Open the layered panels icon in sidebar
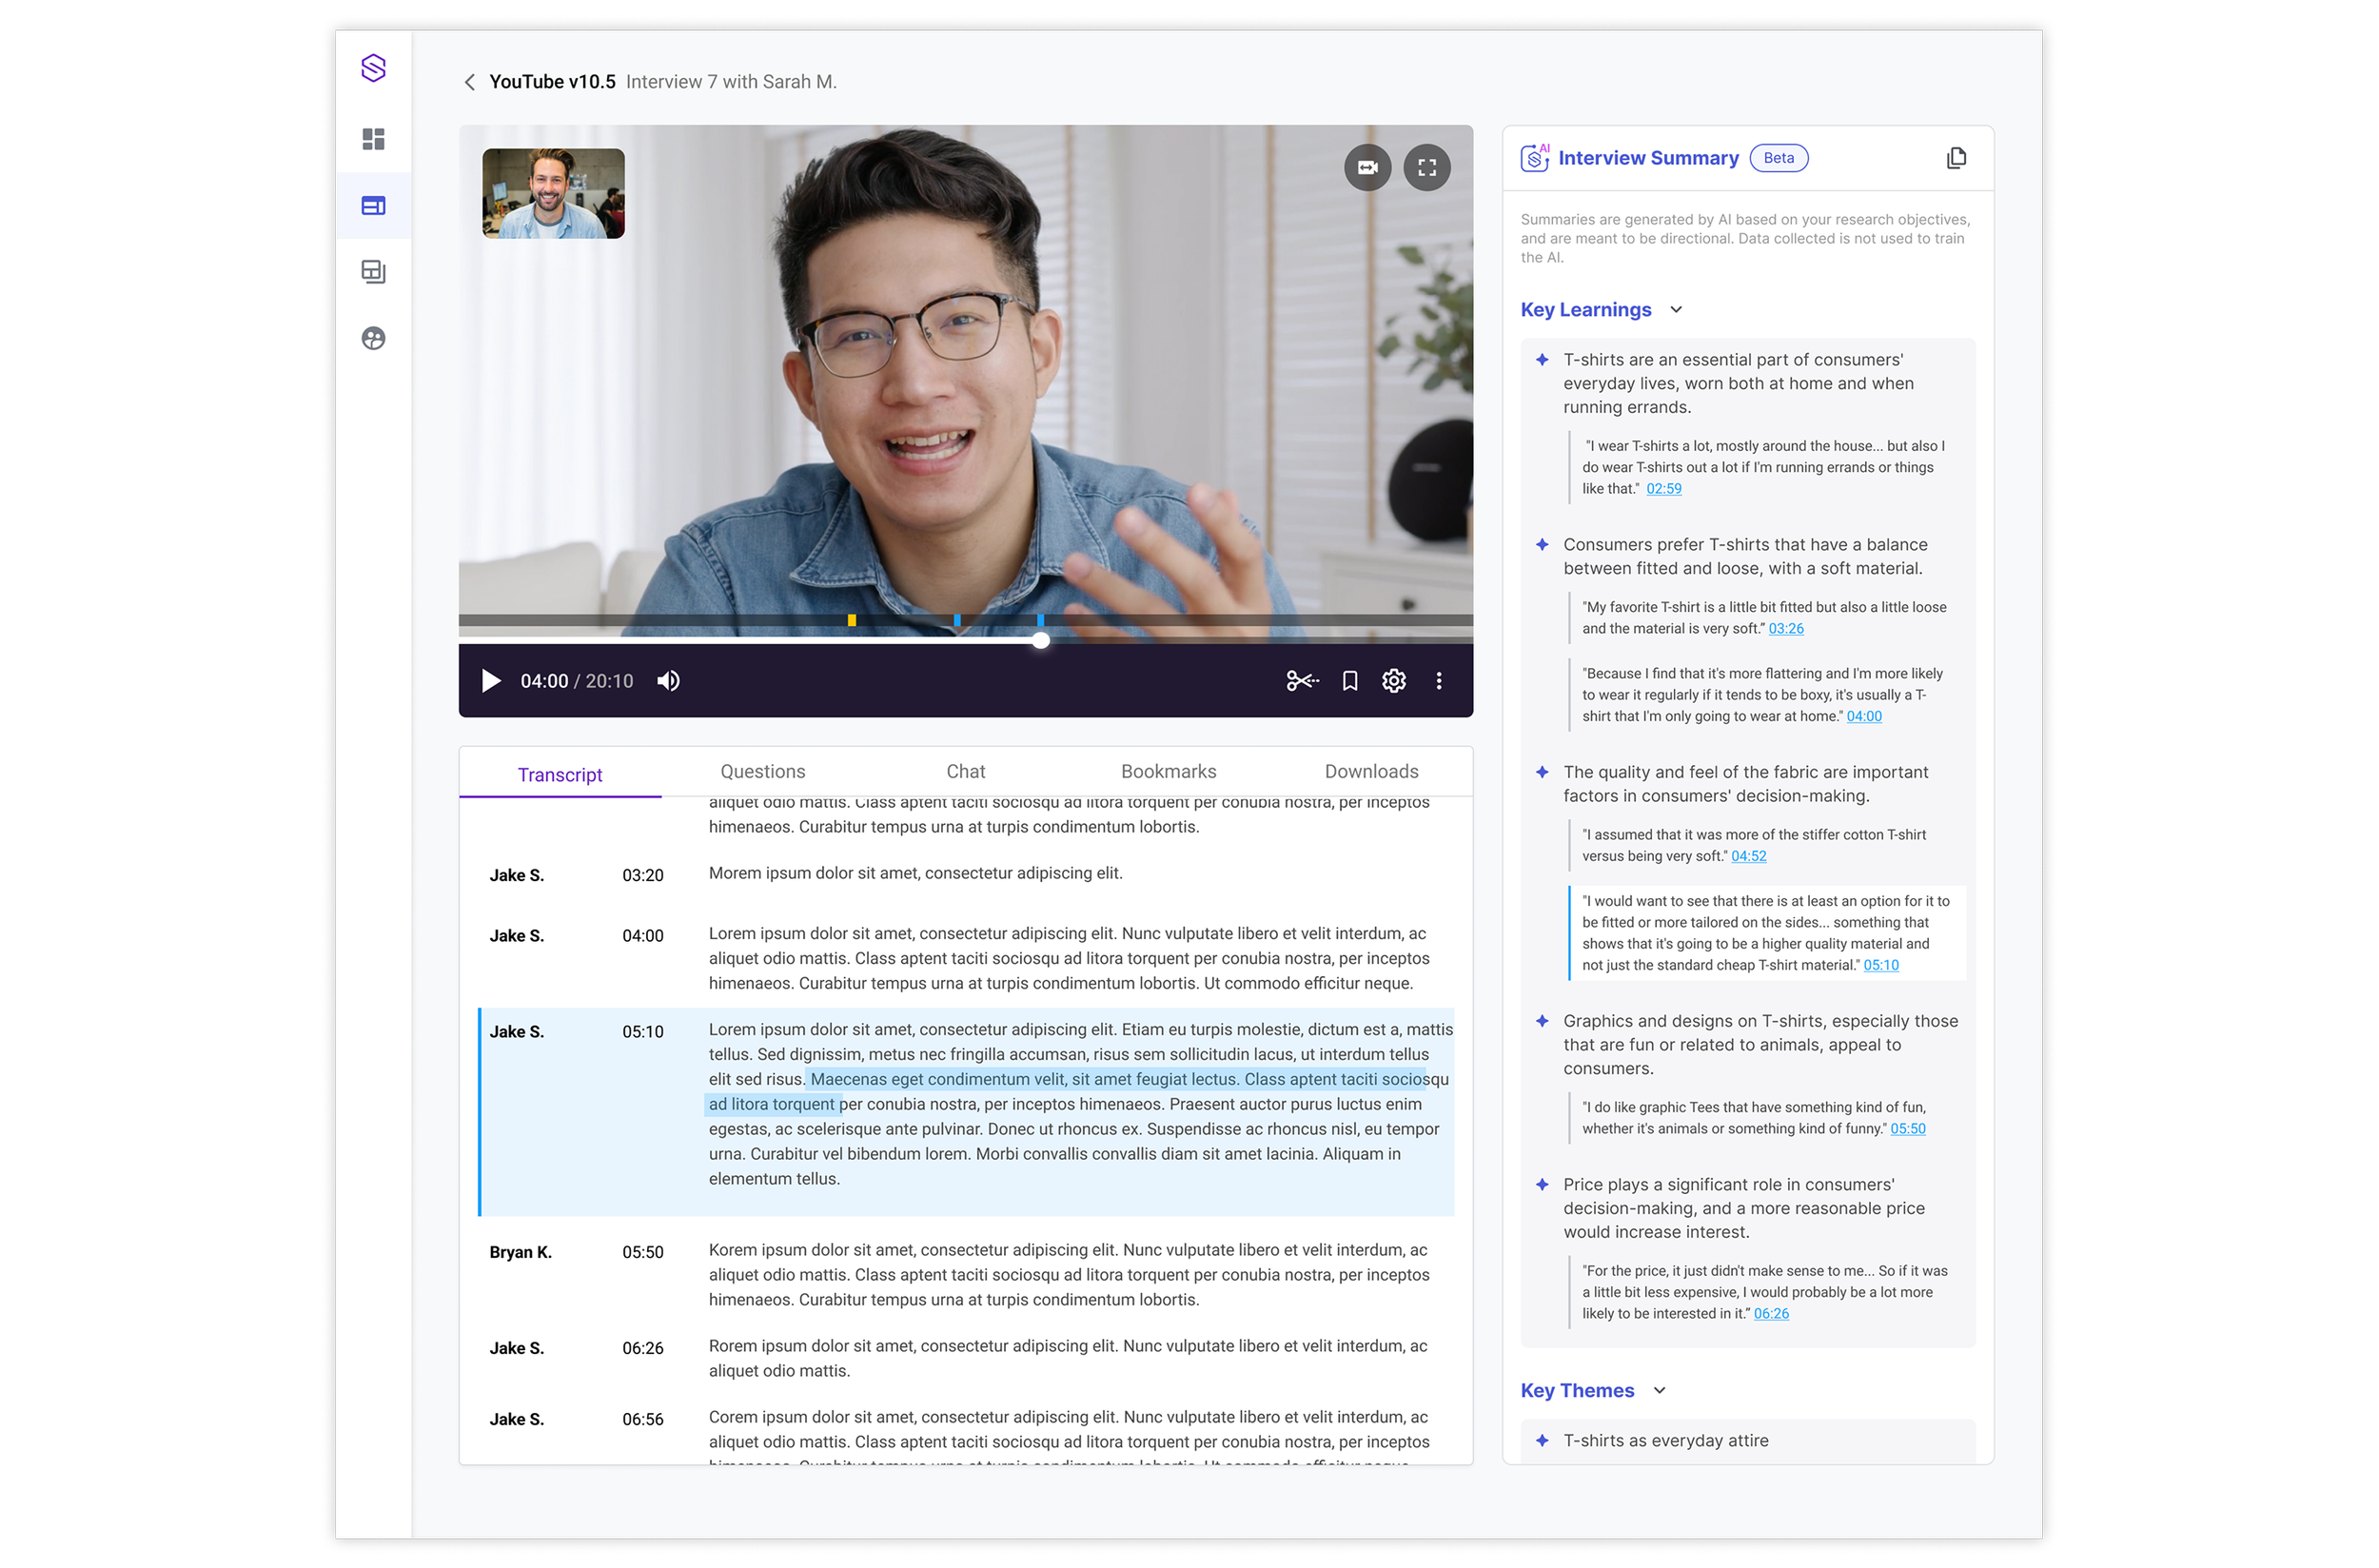This screenshot has width=2379, height=1568. point(373,272)
